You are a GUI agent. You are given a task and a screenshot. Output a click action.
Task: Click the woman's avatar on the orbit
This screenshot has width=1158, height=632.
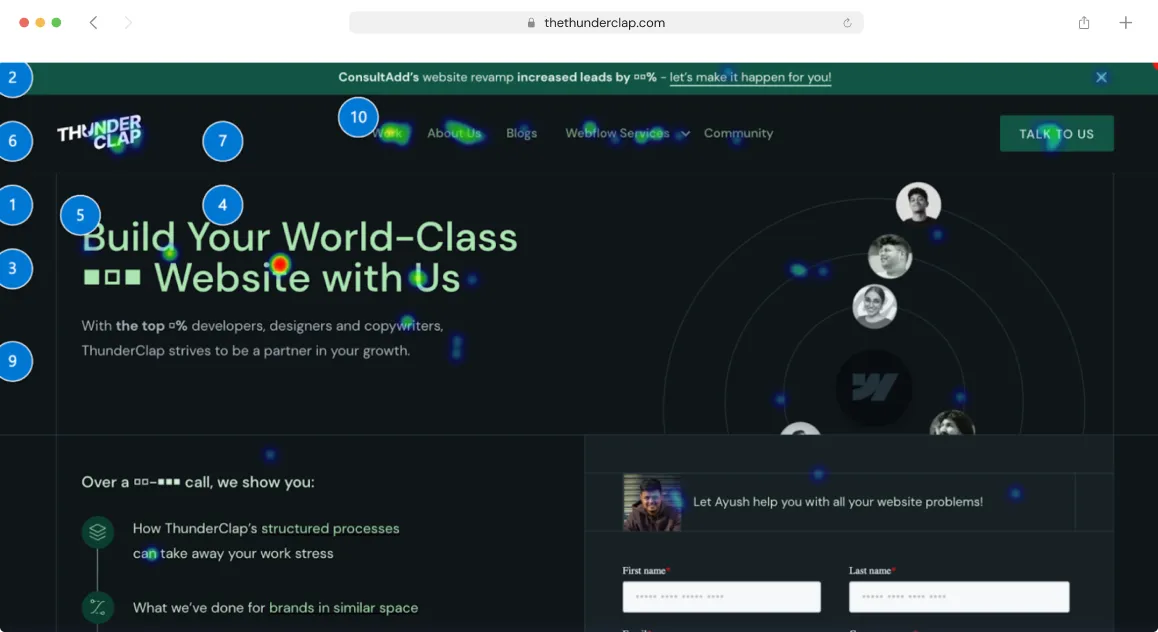(875, 306)
